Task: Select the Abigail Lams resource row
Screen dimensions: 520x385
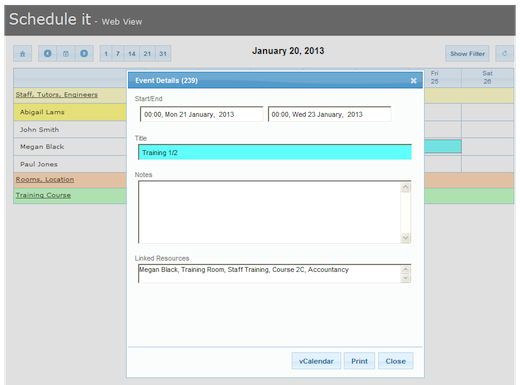Action: click(70, 112)
